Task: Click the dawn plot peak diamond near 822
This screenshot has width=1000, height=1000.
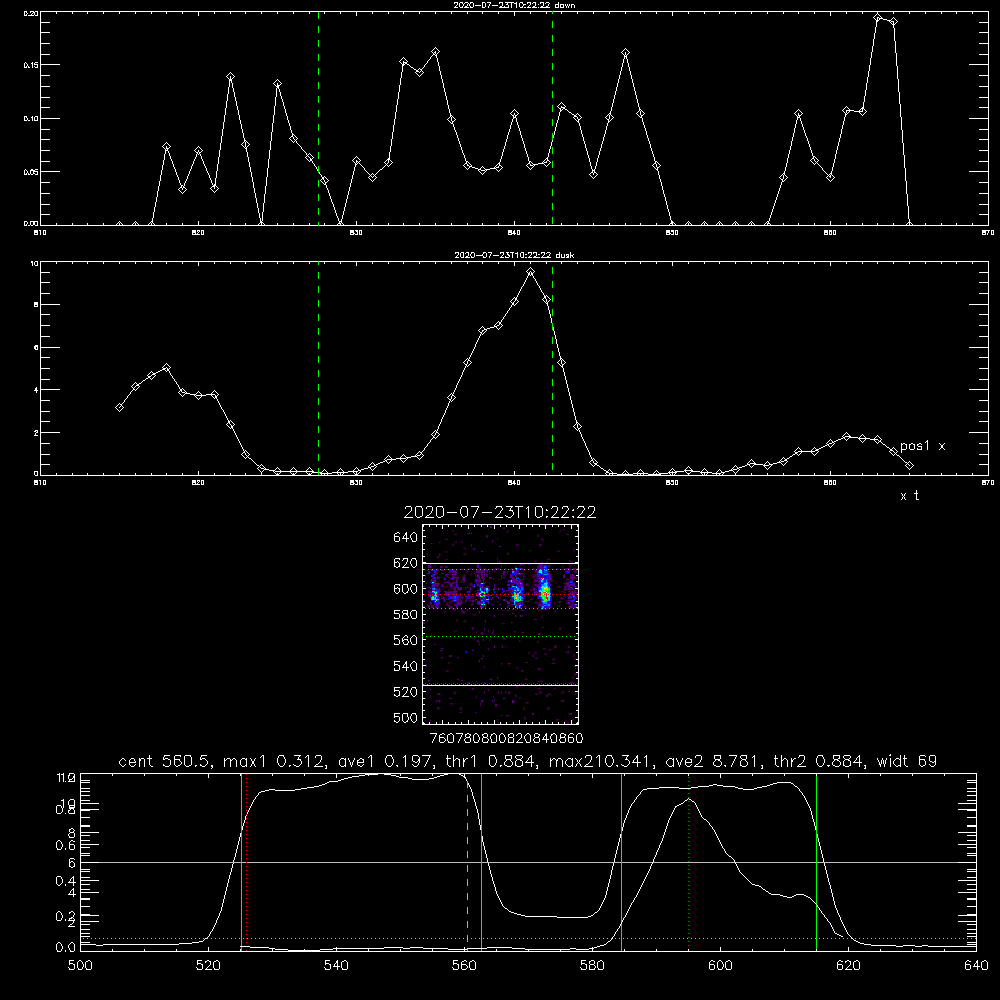Action: (230, 77)
